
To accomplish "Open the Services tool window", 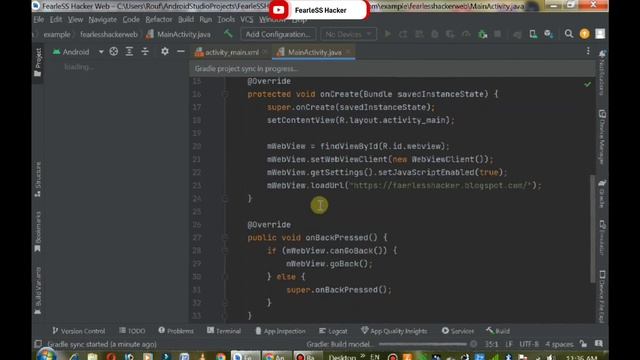I will tap(458, 331).
